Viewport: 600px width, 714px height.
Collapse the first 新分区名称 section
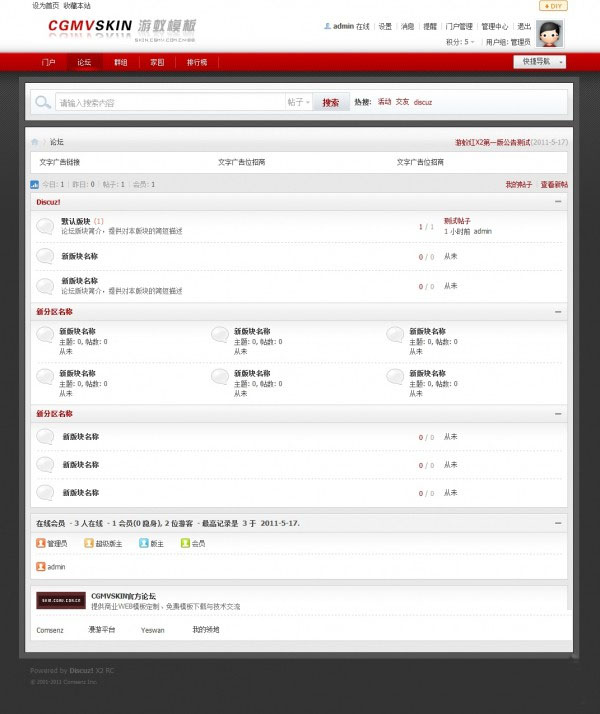[558, 312]
